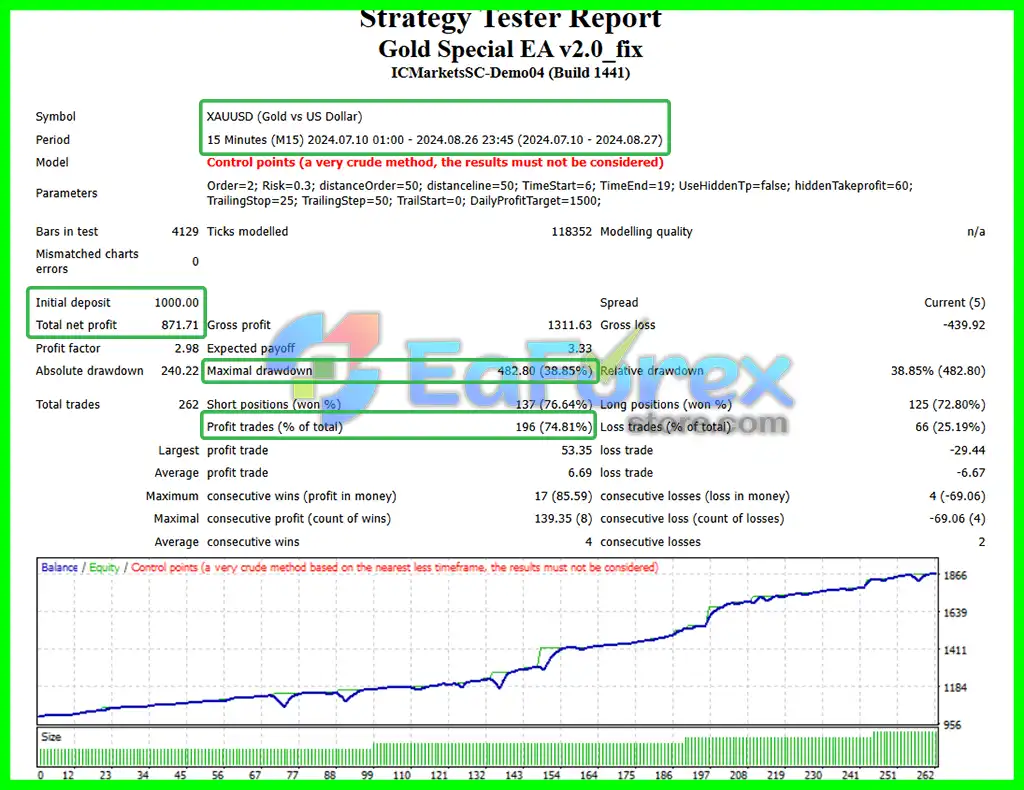This screenshot has width=1024, height=790.
Task: Click consecutive loss value '-69.06 (4)'
Action: click(957, 518)
